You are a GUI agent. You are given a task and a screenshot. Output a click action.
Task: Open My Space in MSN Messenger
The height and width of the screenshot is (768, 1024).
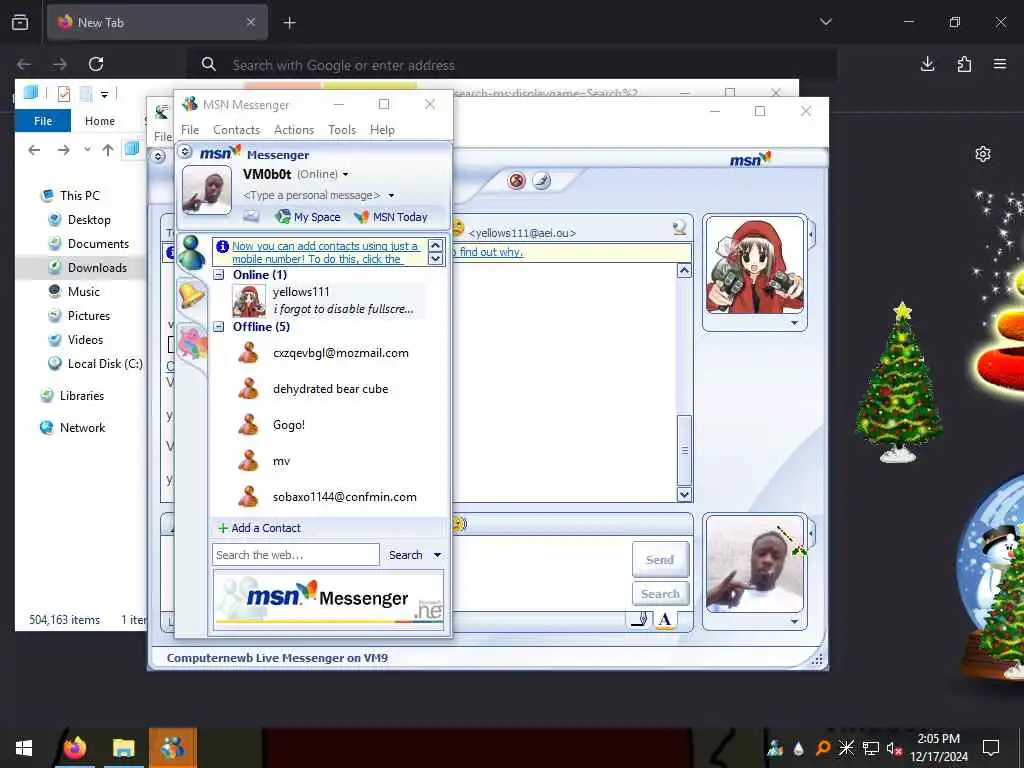point(308,217)
